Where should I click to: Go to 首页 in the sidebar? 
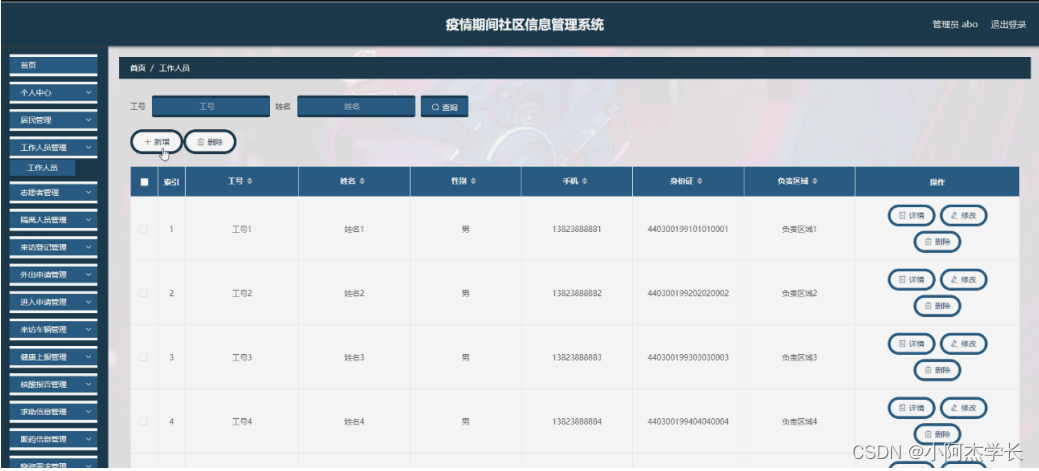(54, 65)
